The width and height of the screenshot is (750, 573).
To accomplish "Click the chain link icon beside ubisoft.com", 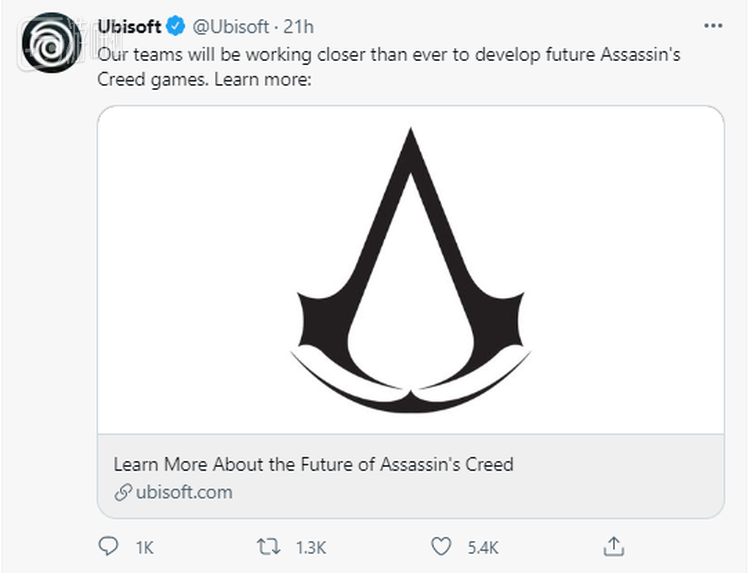I will [x=123, y=492].
